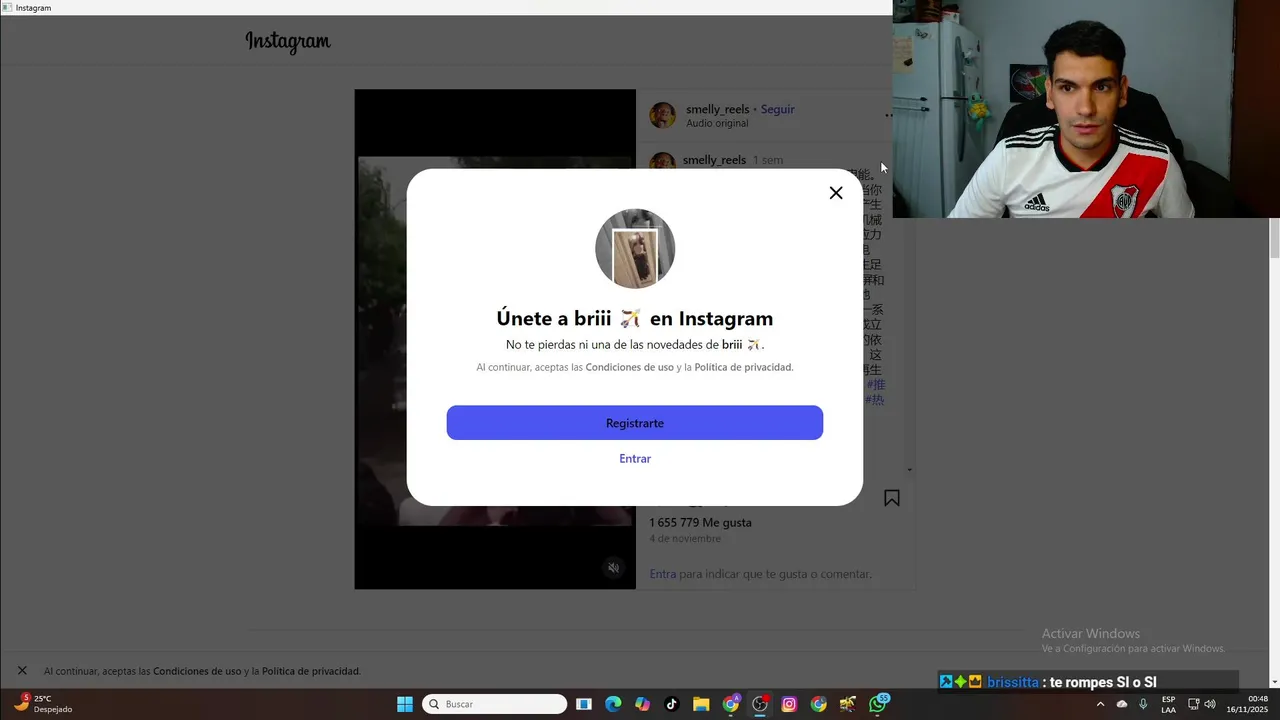The width and height of the screenshot is (1280, 720).
Task: Click the page vertical scrollbar thumb
Action: click(x=1274, y=238)
